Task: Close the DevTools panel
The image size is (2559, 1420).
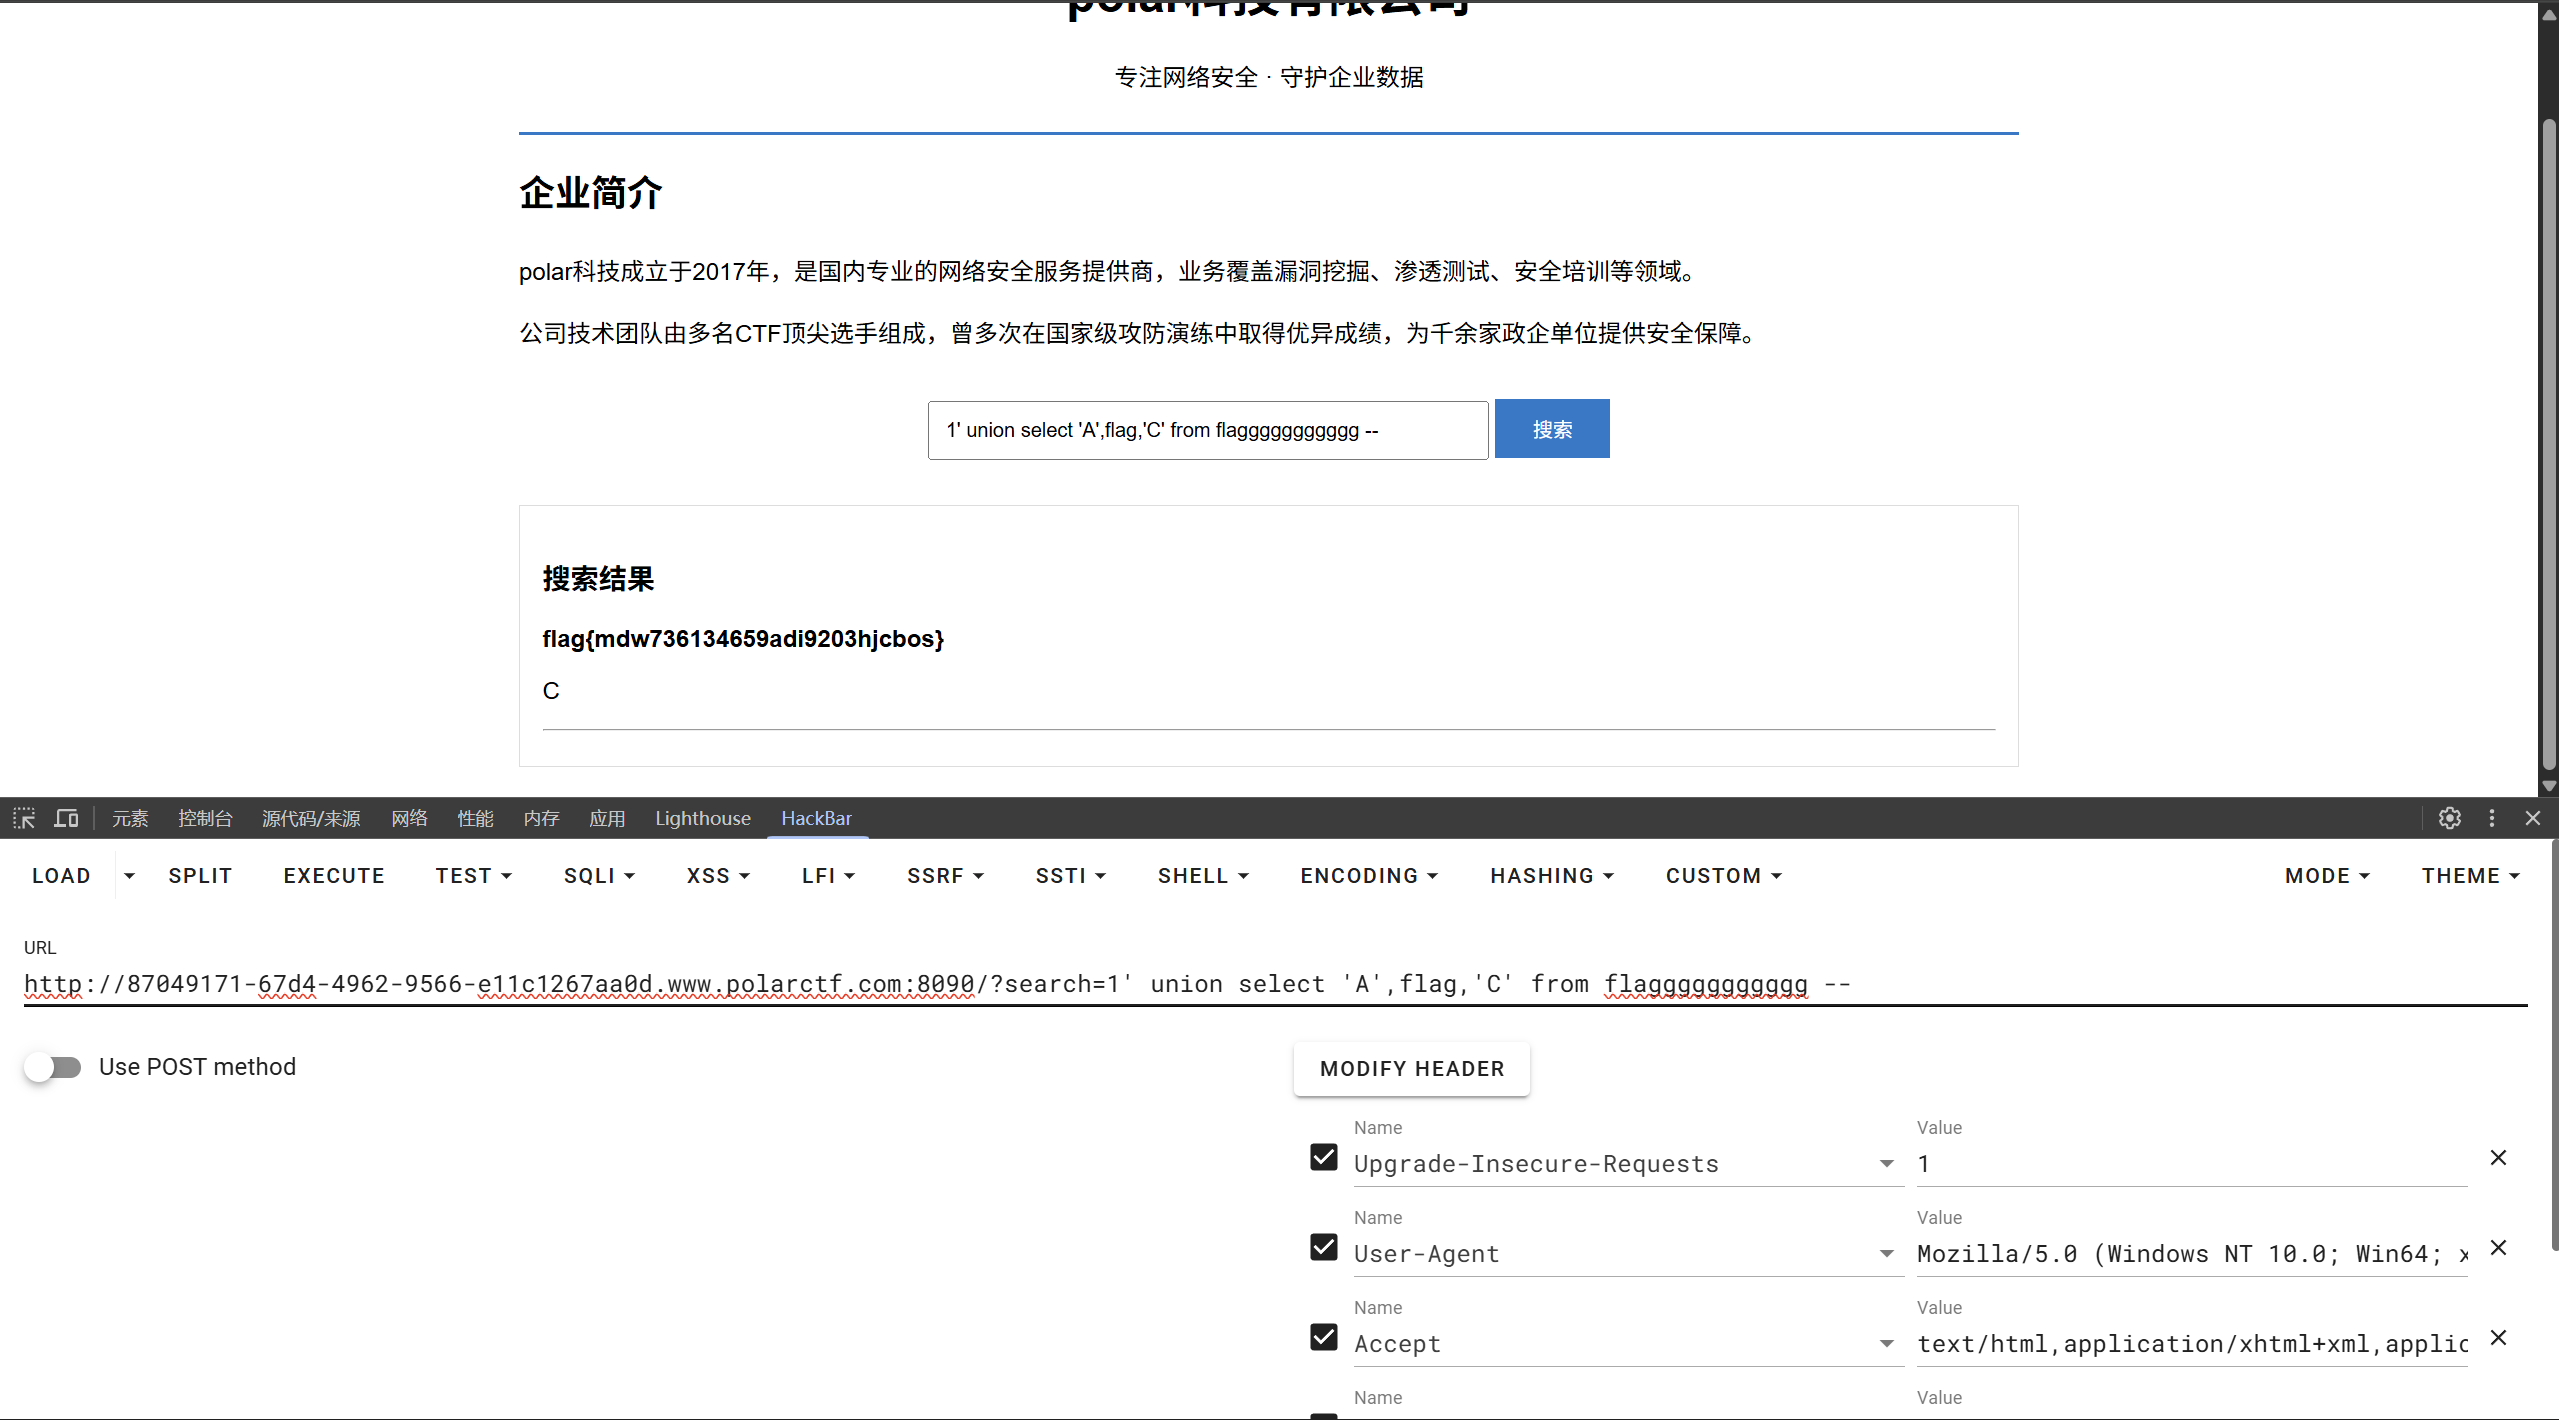Action: 2532,818
